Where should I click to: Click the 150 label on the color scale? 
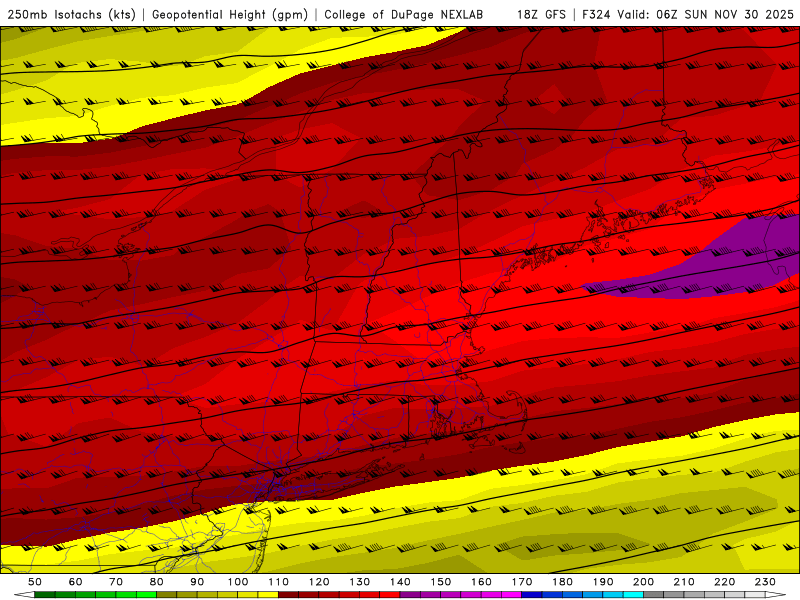441,582
